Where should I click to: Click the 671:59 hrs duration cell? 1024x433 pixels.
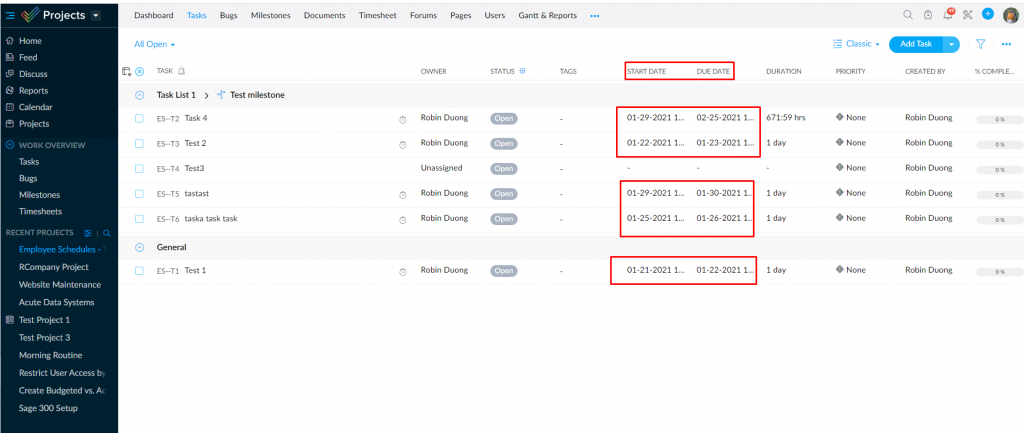[786, 118]
